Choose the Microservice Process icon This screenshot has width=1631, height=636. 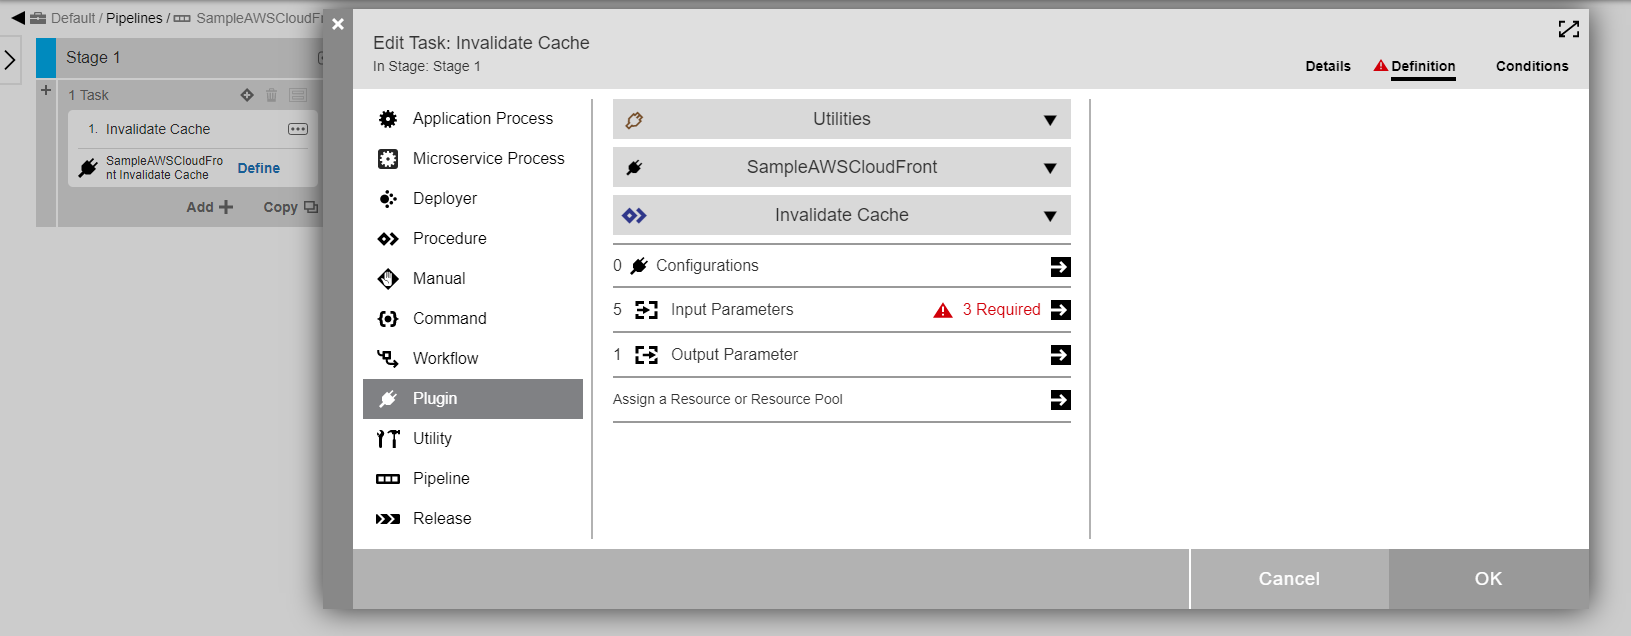click(388, 159)
